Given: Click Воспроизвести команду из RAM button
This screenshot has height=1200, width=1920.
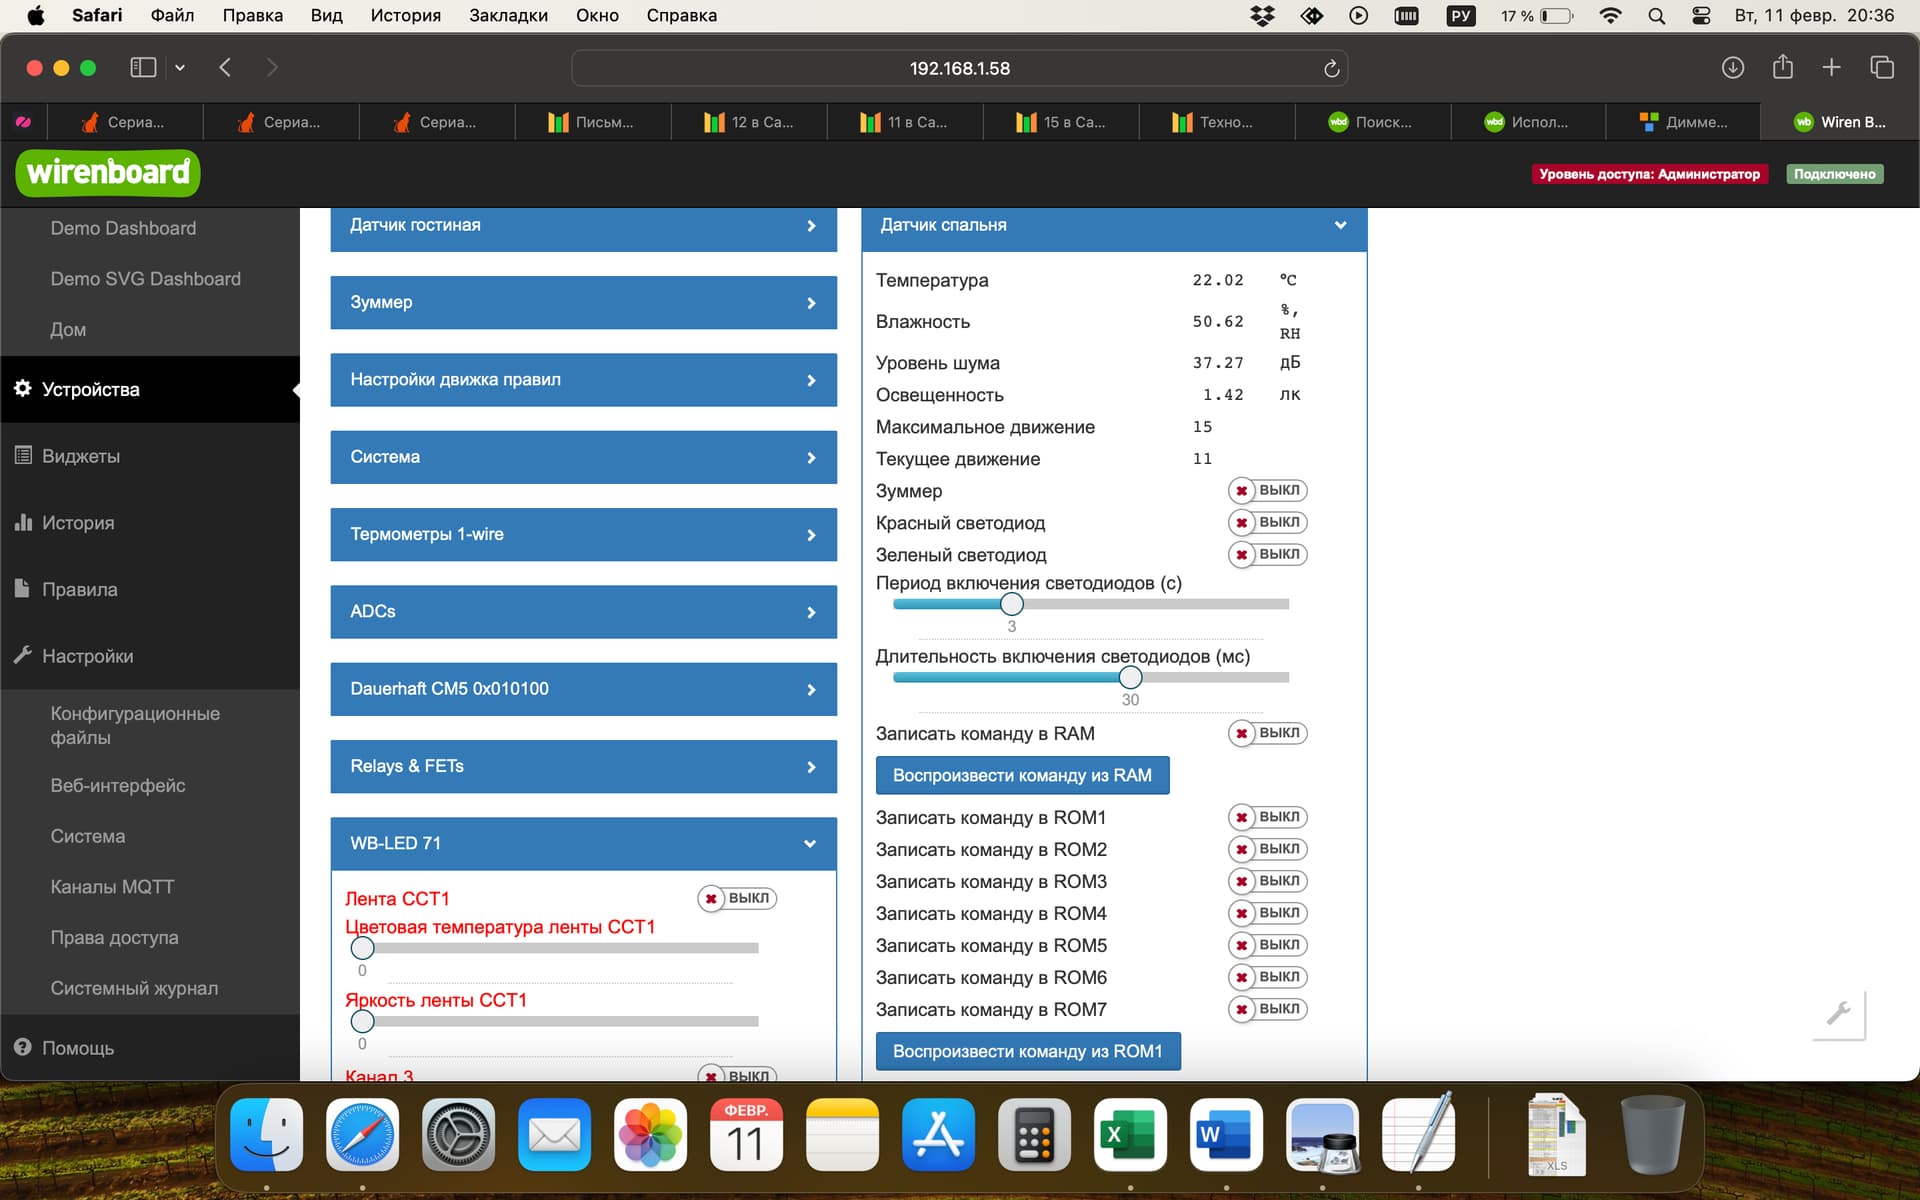Looking at the screenshot, I should click(1022, 775).
